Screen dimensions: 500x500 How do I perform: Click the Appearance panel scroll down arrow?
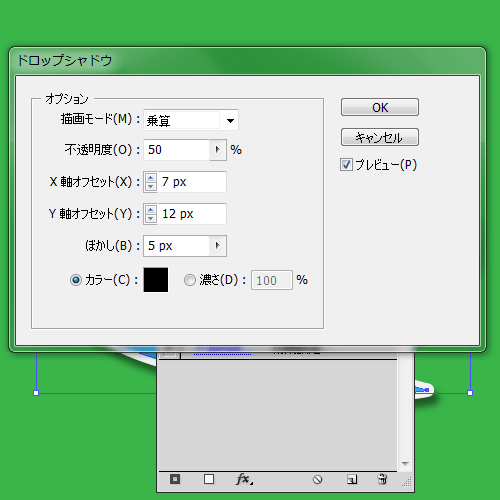[405, 464]
